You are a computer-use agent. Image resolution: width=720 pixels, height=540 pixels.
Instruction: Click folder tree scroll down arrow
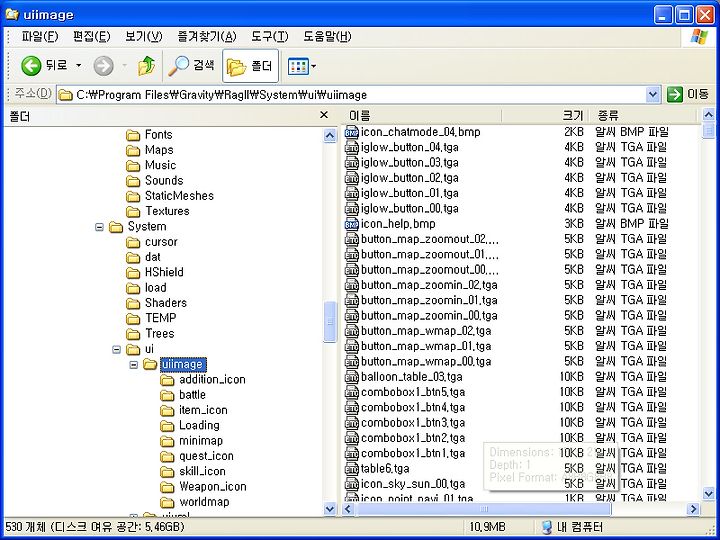(x=330, y=508)
